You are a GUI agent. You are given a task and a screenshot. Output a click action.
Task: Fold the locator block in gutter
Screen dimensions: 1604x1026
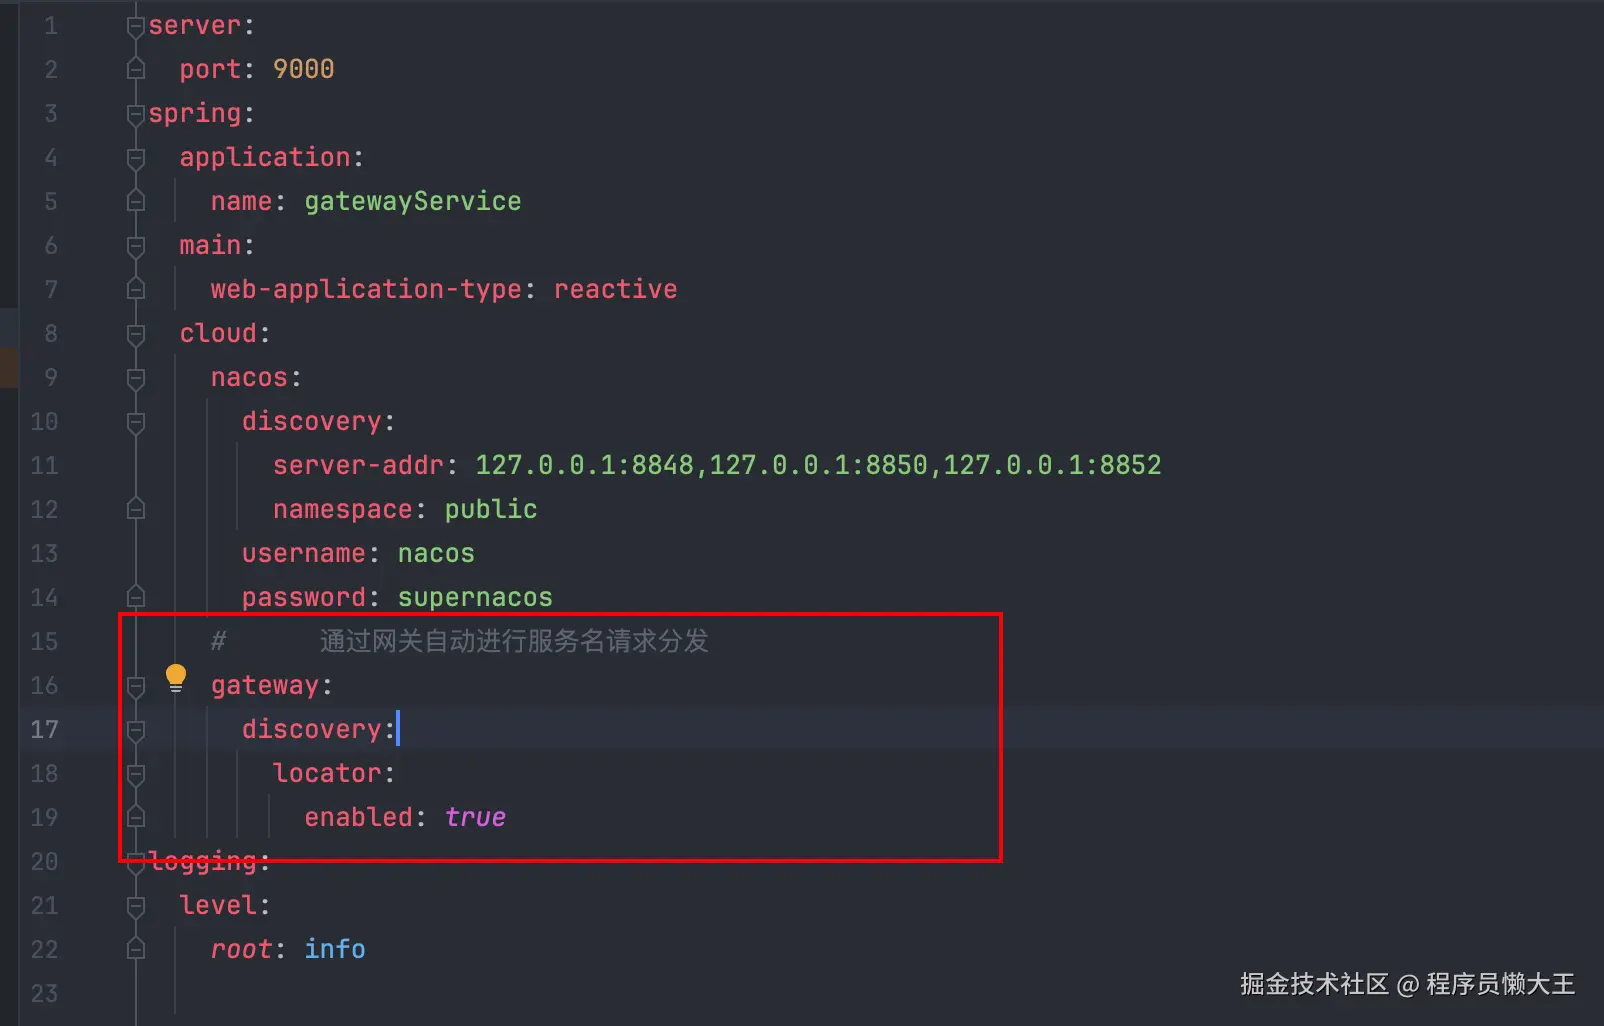point(136,774)
